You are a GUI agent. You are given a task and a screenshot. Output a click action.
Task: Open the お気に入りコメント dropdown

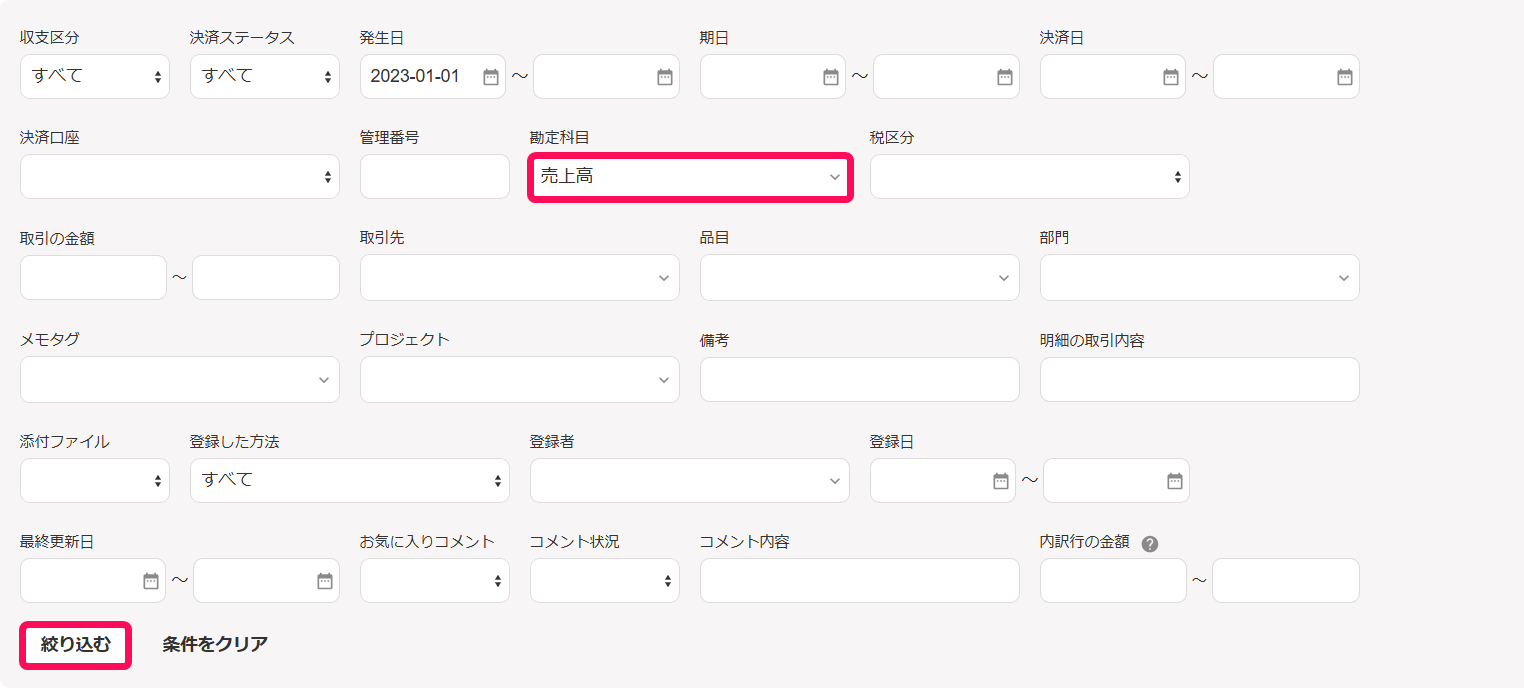coord(435,581)
